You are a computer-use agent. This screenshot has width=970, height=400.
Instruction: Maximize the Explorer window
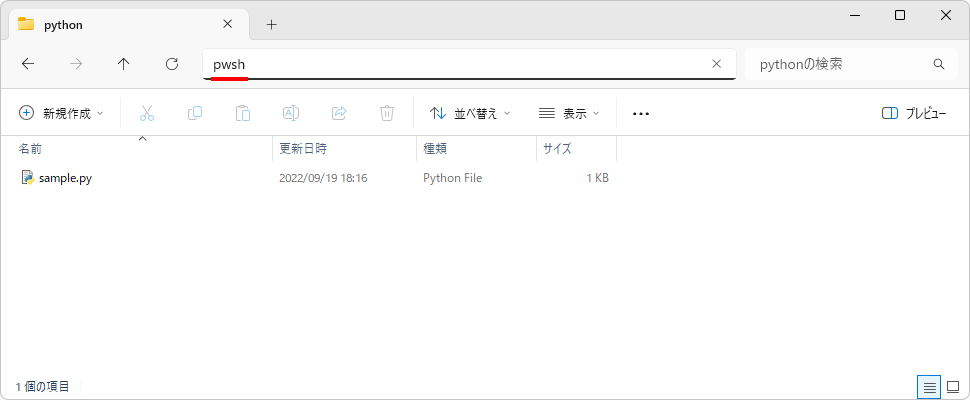click(x=900, y=15)
